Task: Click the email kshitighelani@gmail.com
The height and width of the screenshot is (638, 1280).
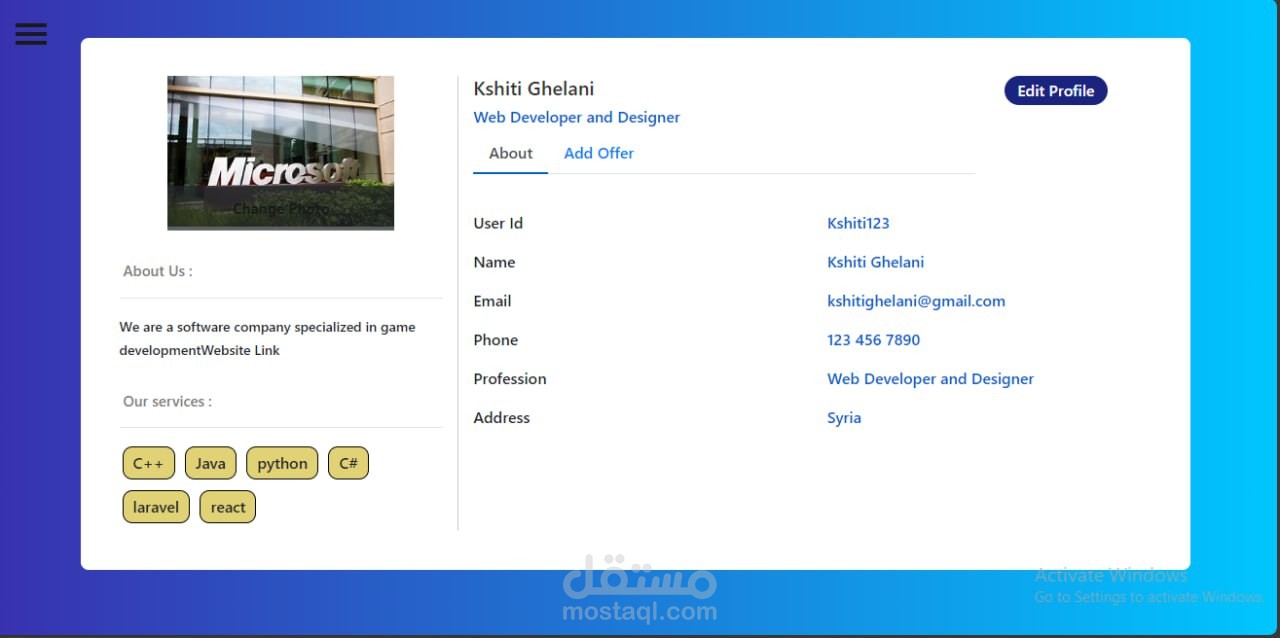Action: [x=916, y=301]
